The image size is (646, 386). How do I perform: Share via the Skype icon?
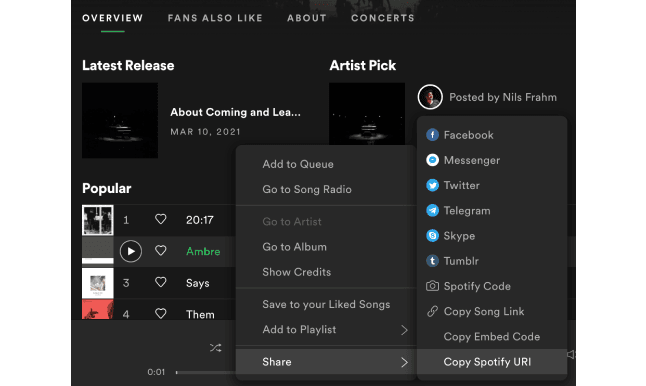[432, 236]
